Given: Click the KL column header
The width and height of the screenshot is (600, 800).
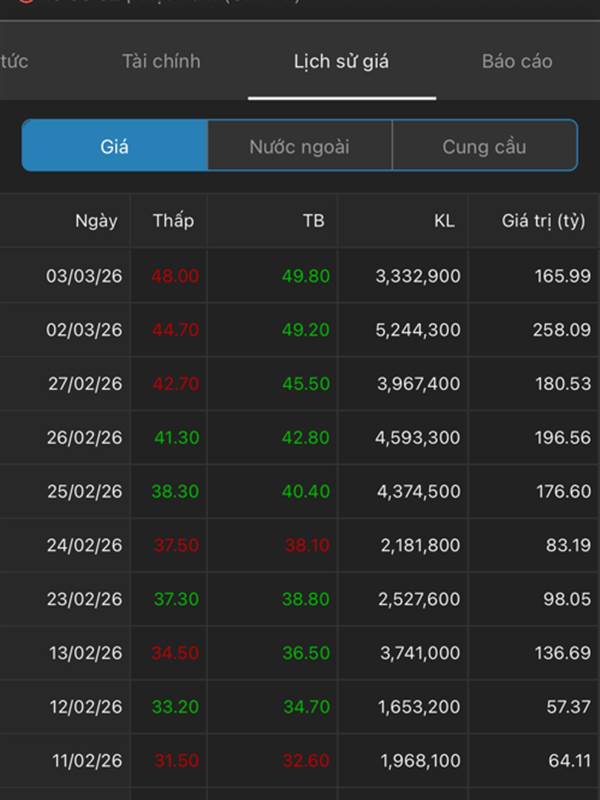Looking at the screenshot, I should tap(444, 221).
